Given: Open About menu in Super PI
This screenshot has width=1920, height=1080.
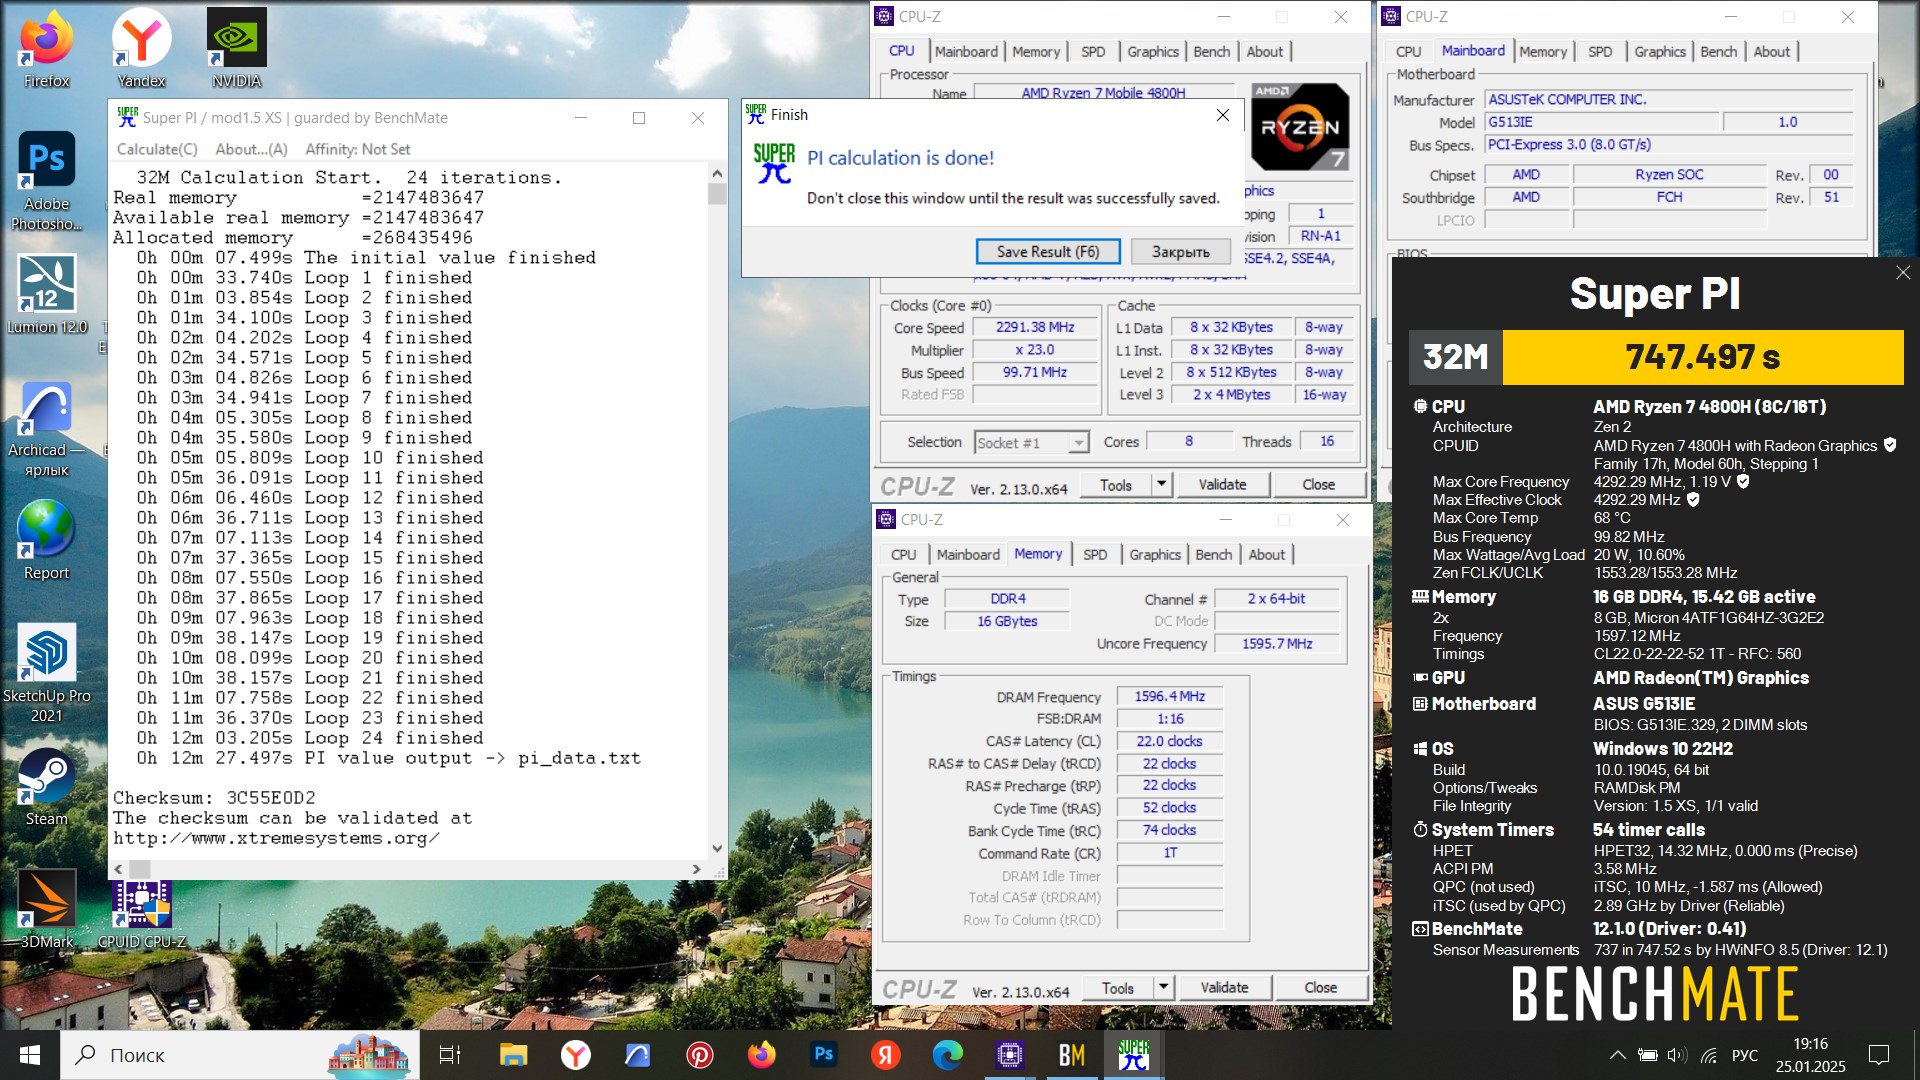Looking at the screenshot, I should (x=251, y=149).
